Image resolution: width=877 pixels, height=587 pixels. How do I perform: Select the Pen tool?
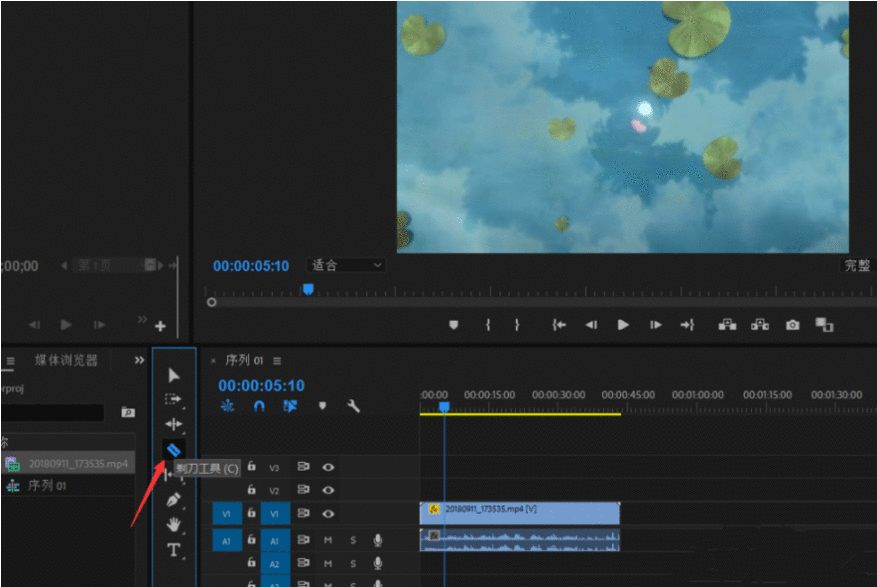pos(173,499)
